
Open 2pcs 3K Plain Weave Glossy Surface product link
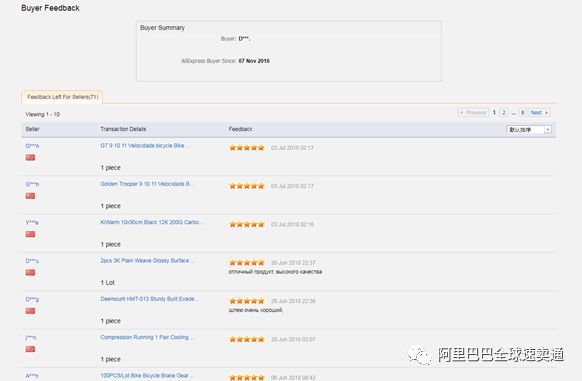click(147, 260)
